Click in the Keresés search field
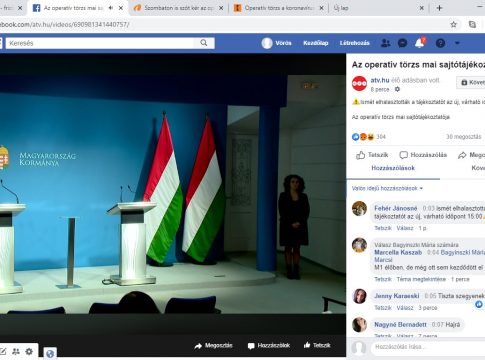485x360 pixels. pyautogui.click(x=101, y=43)
